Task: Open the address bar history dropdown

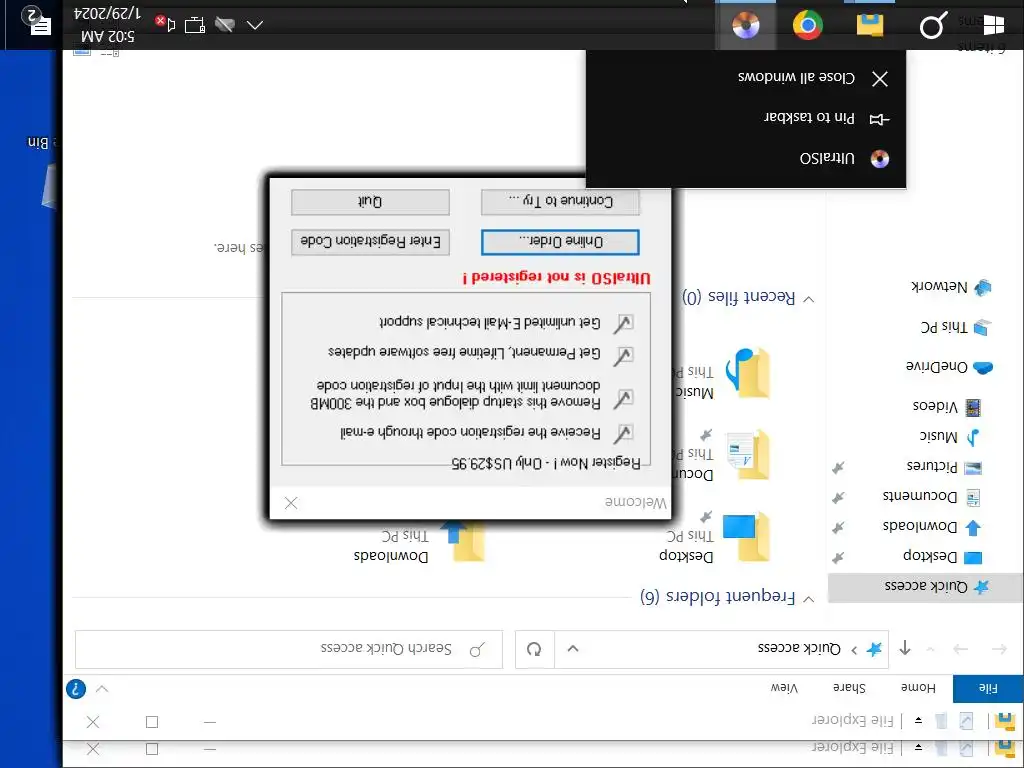Action: [x=573, y=649]
